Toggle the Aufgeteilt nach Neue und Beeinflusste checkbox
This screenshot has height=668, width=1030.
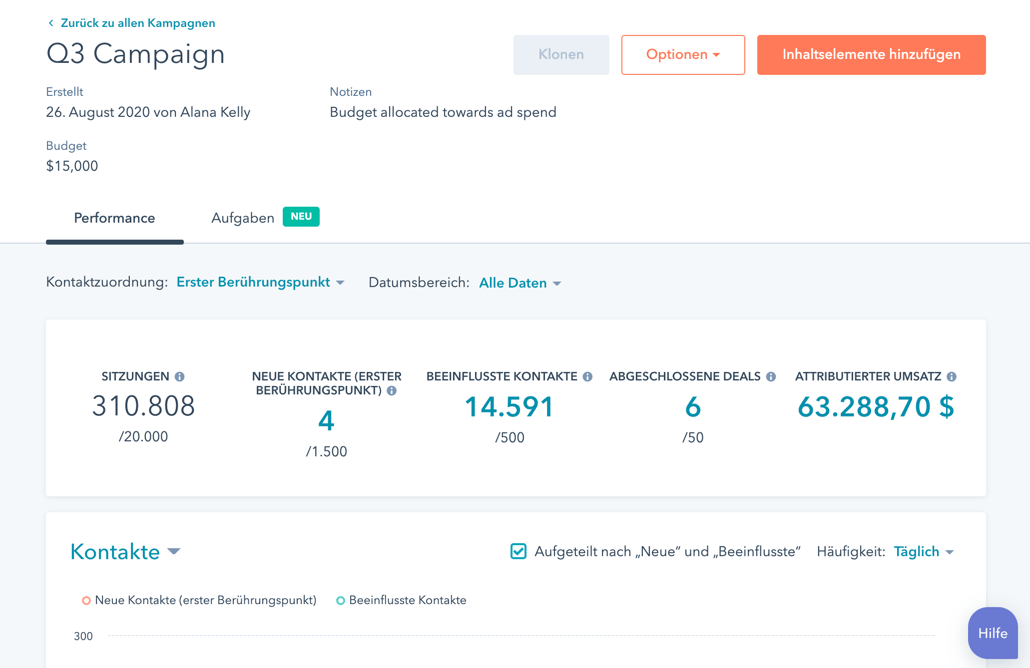(518, 550)
